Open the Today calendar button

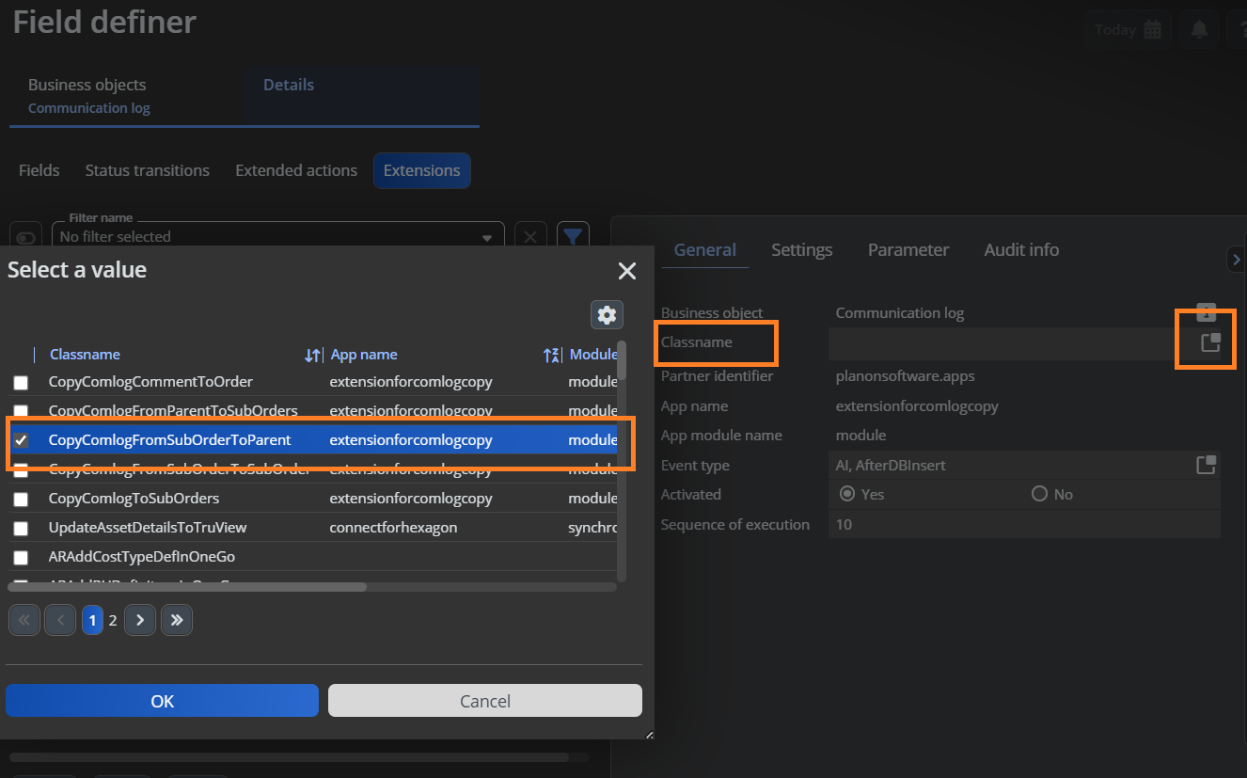tap(1127, 30)
